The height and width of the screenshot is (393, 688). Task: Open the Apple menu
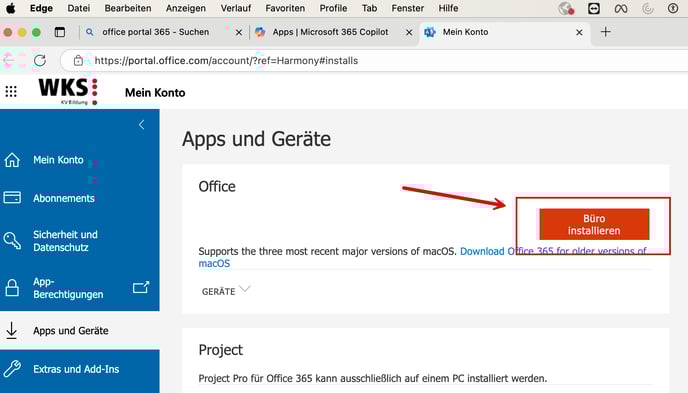11,8
